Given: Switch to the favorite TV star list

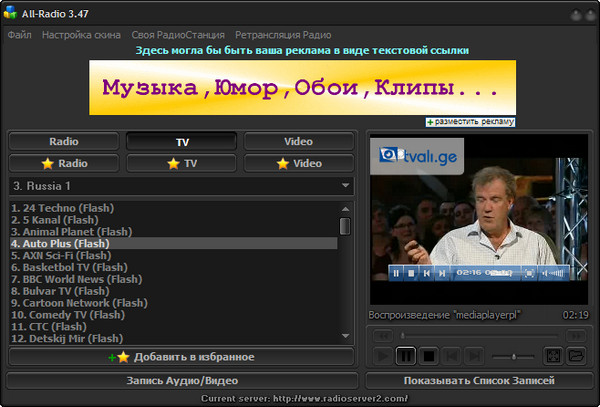Looking at the screenshot, I should [x=181, y=163].
